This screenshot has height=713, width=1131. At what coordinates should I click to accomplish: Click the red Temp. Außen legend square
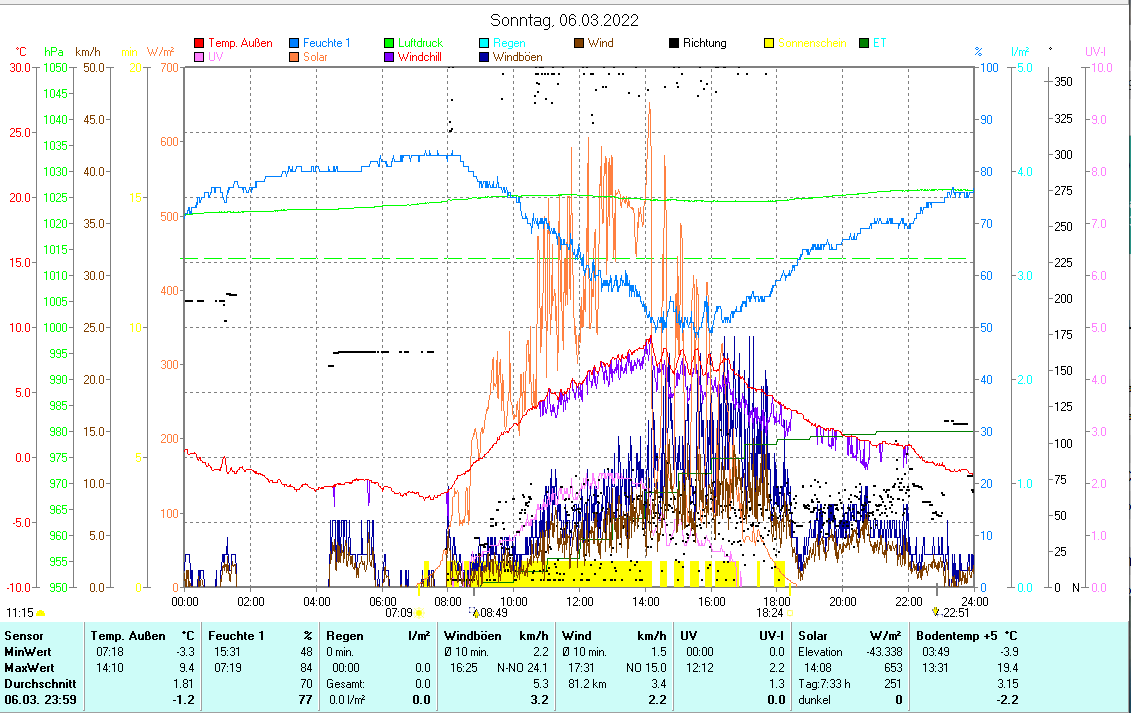[199, 43]
